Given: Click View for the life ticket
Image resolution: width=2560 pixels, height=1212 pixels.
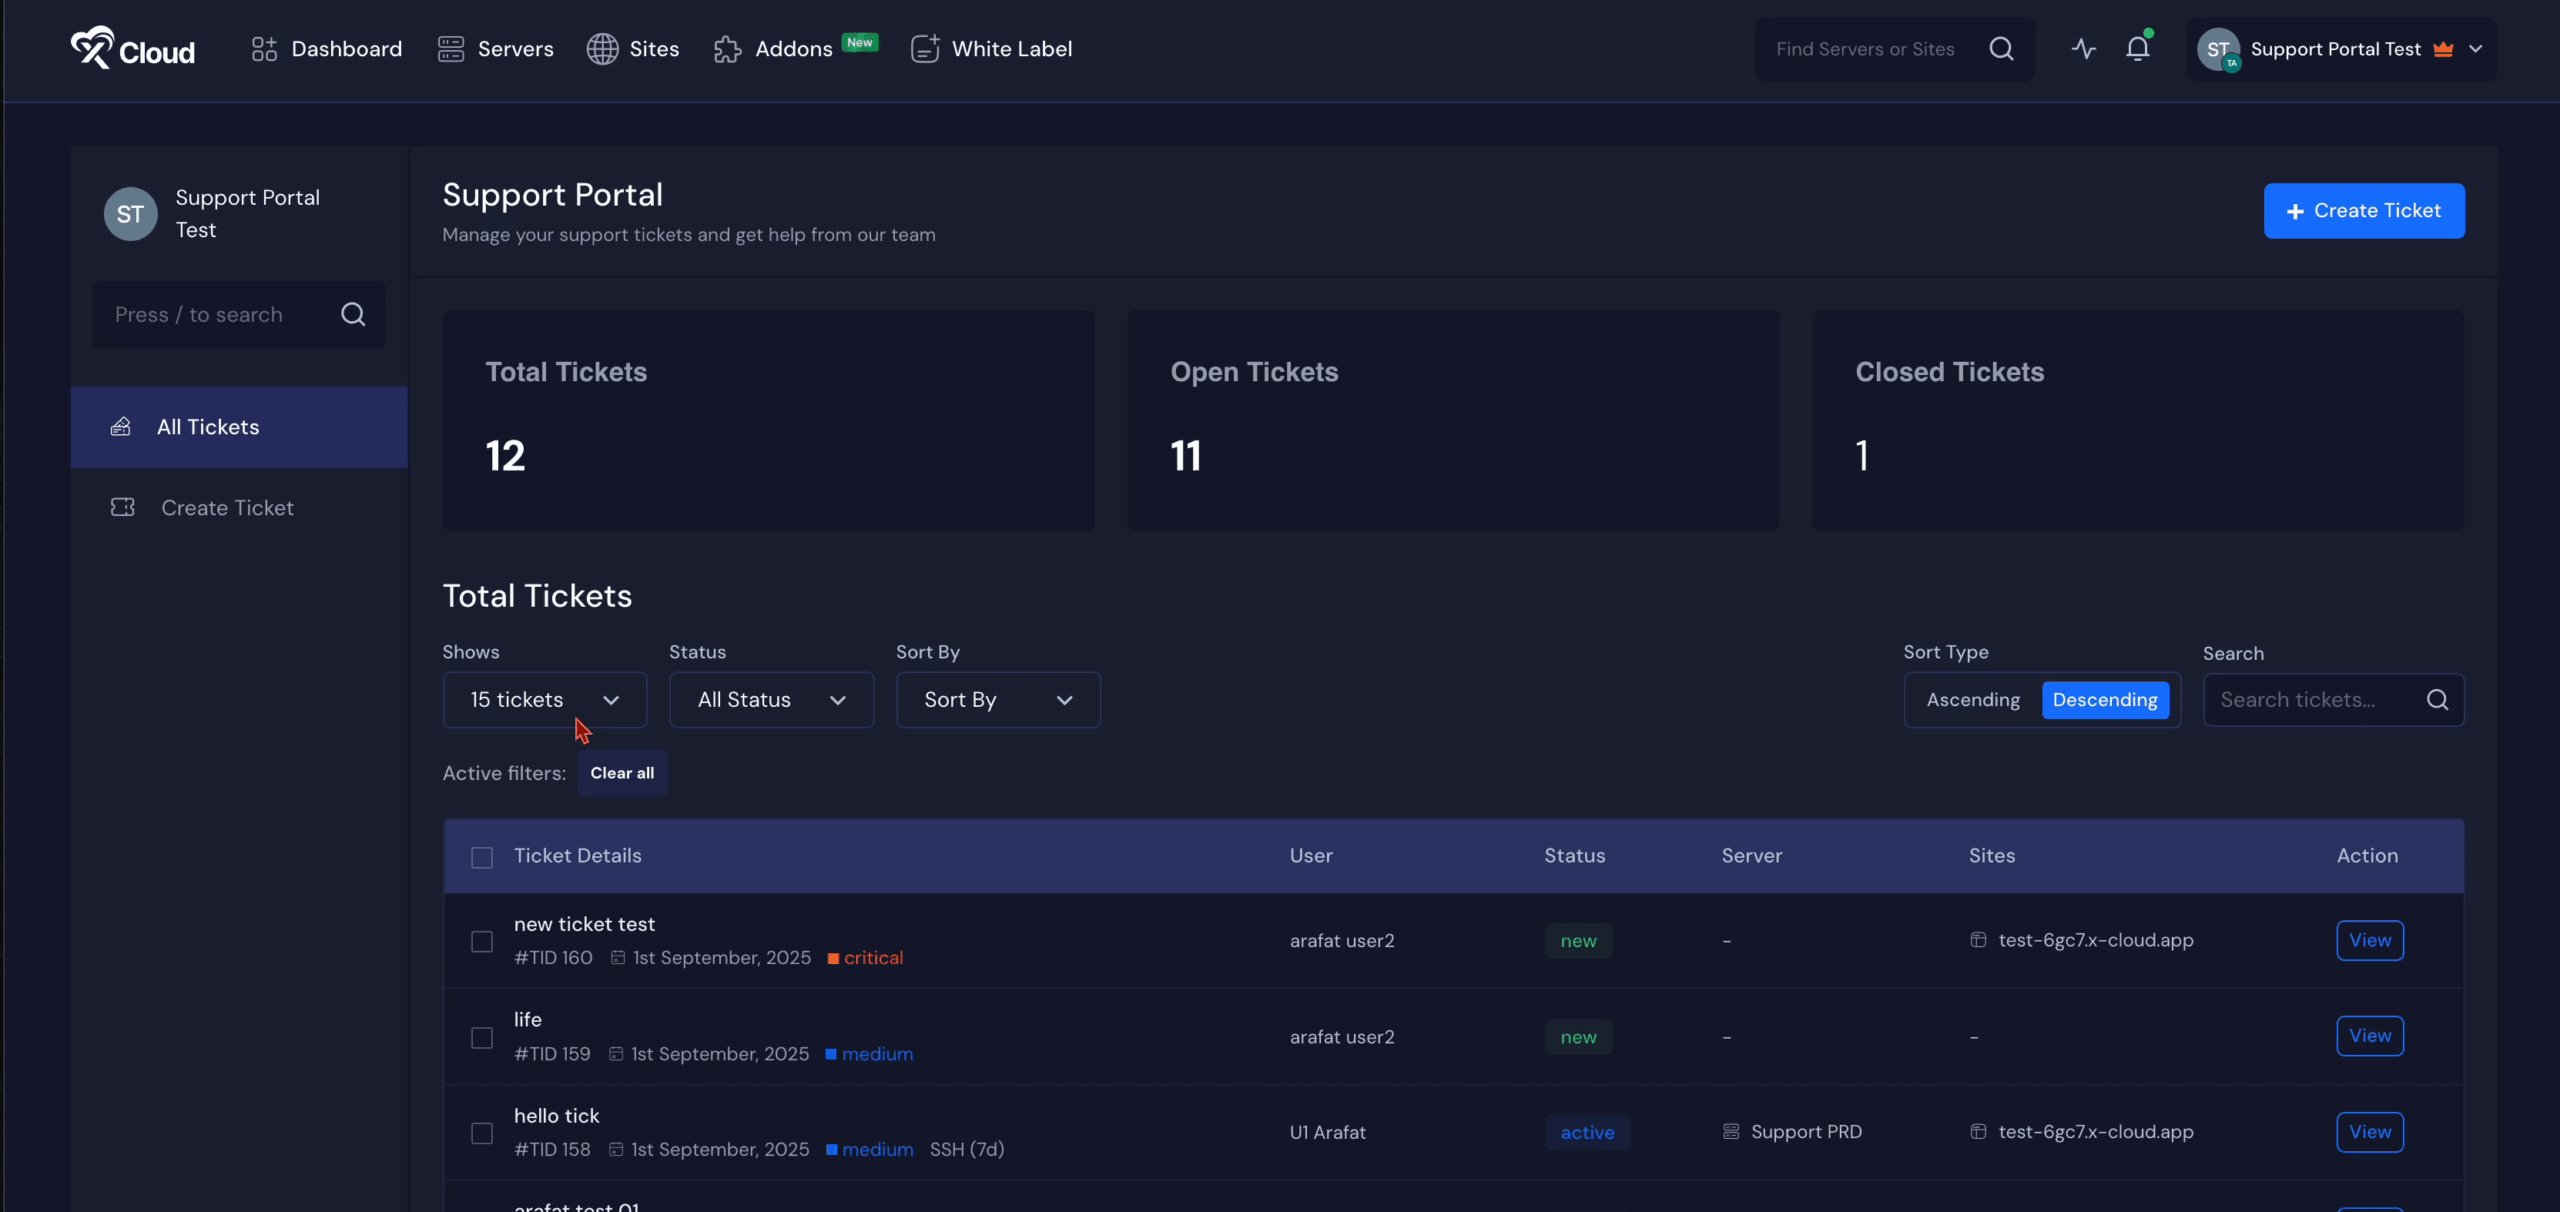Looking at the screenshot, I should [x=2369, y=1036].
